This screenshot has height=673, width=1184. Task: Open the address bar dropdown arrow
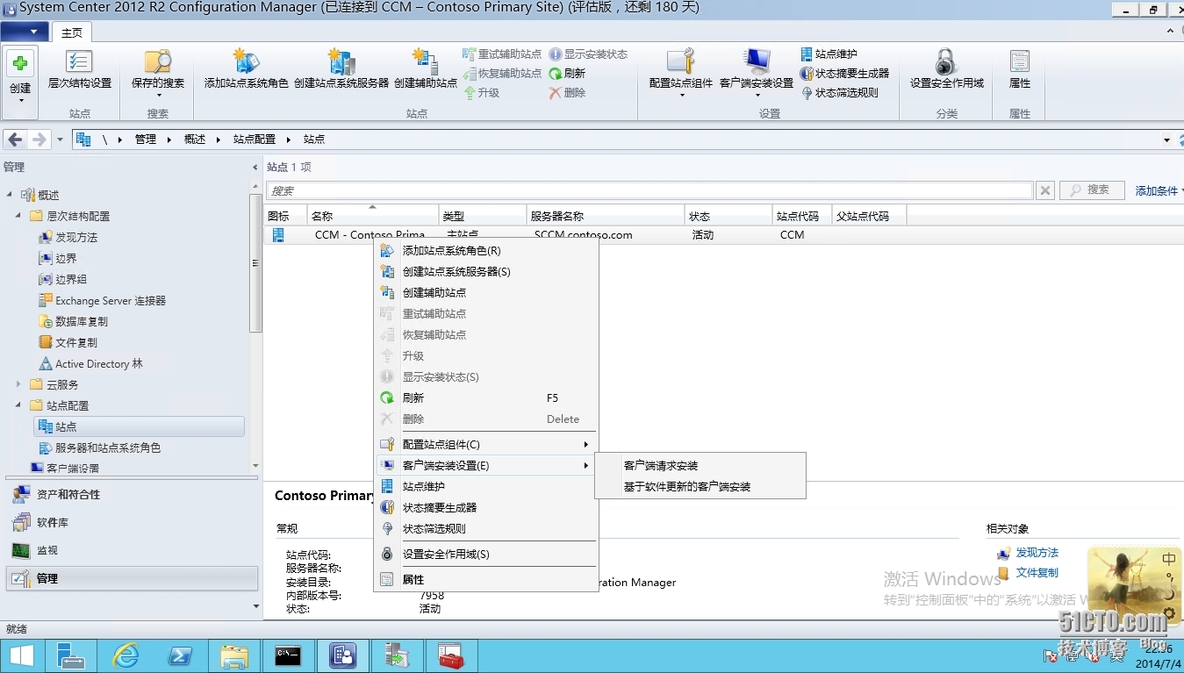(1167, 140)
